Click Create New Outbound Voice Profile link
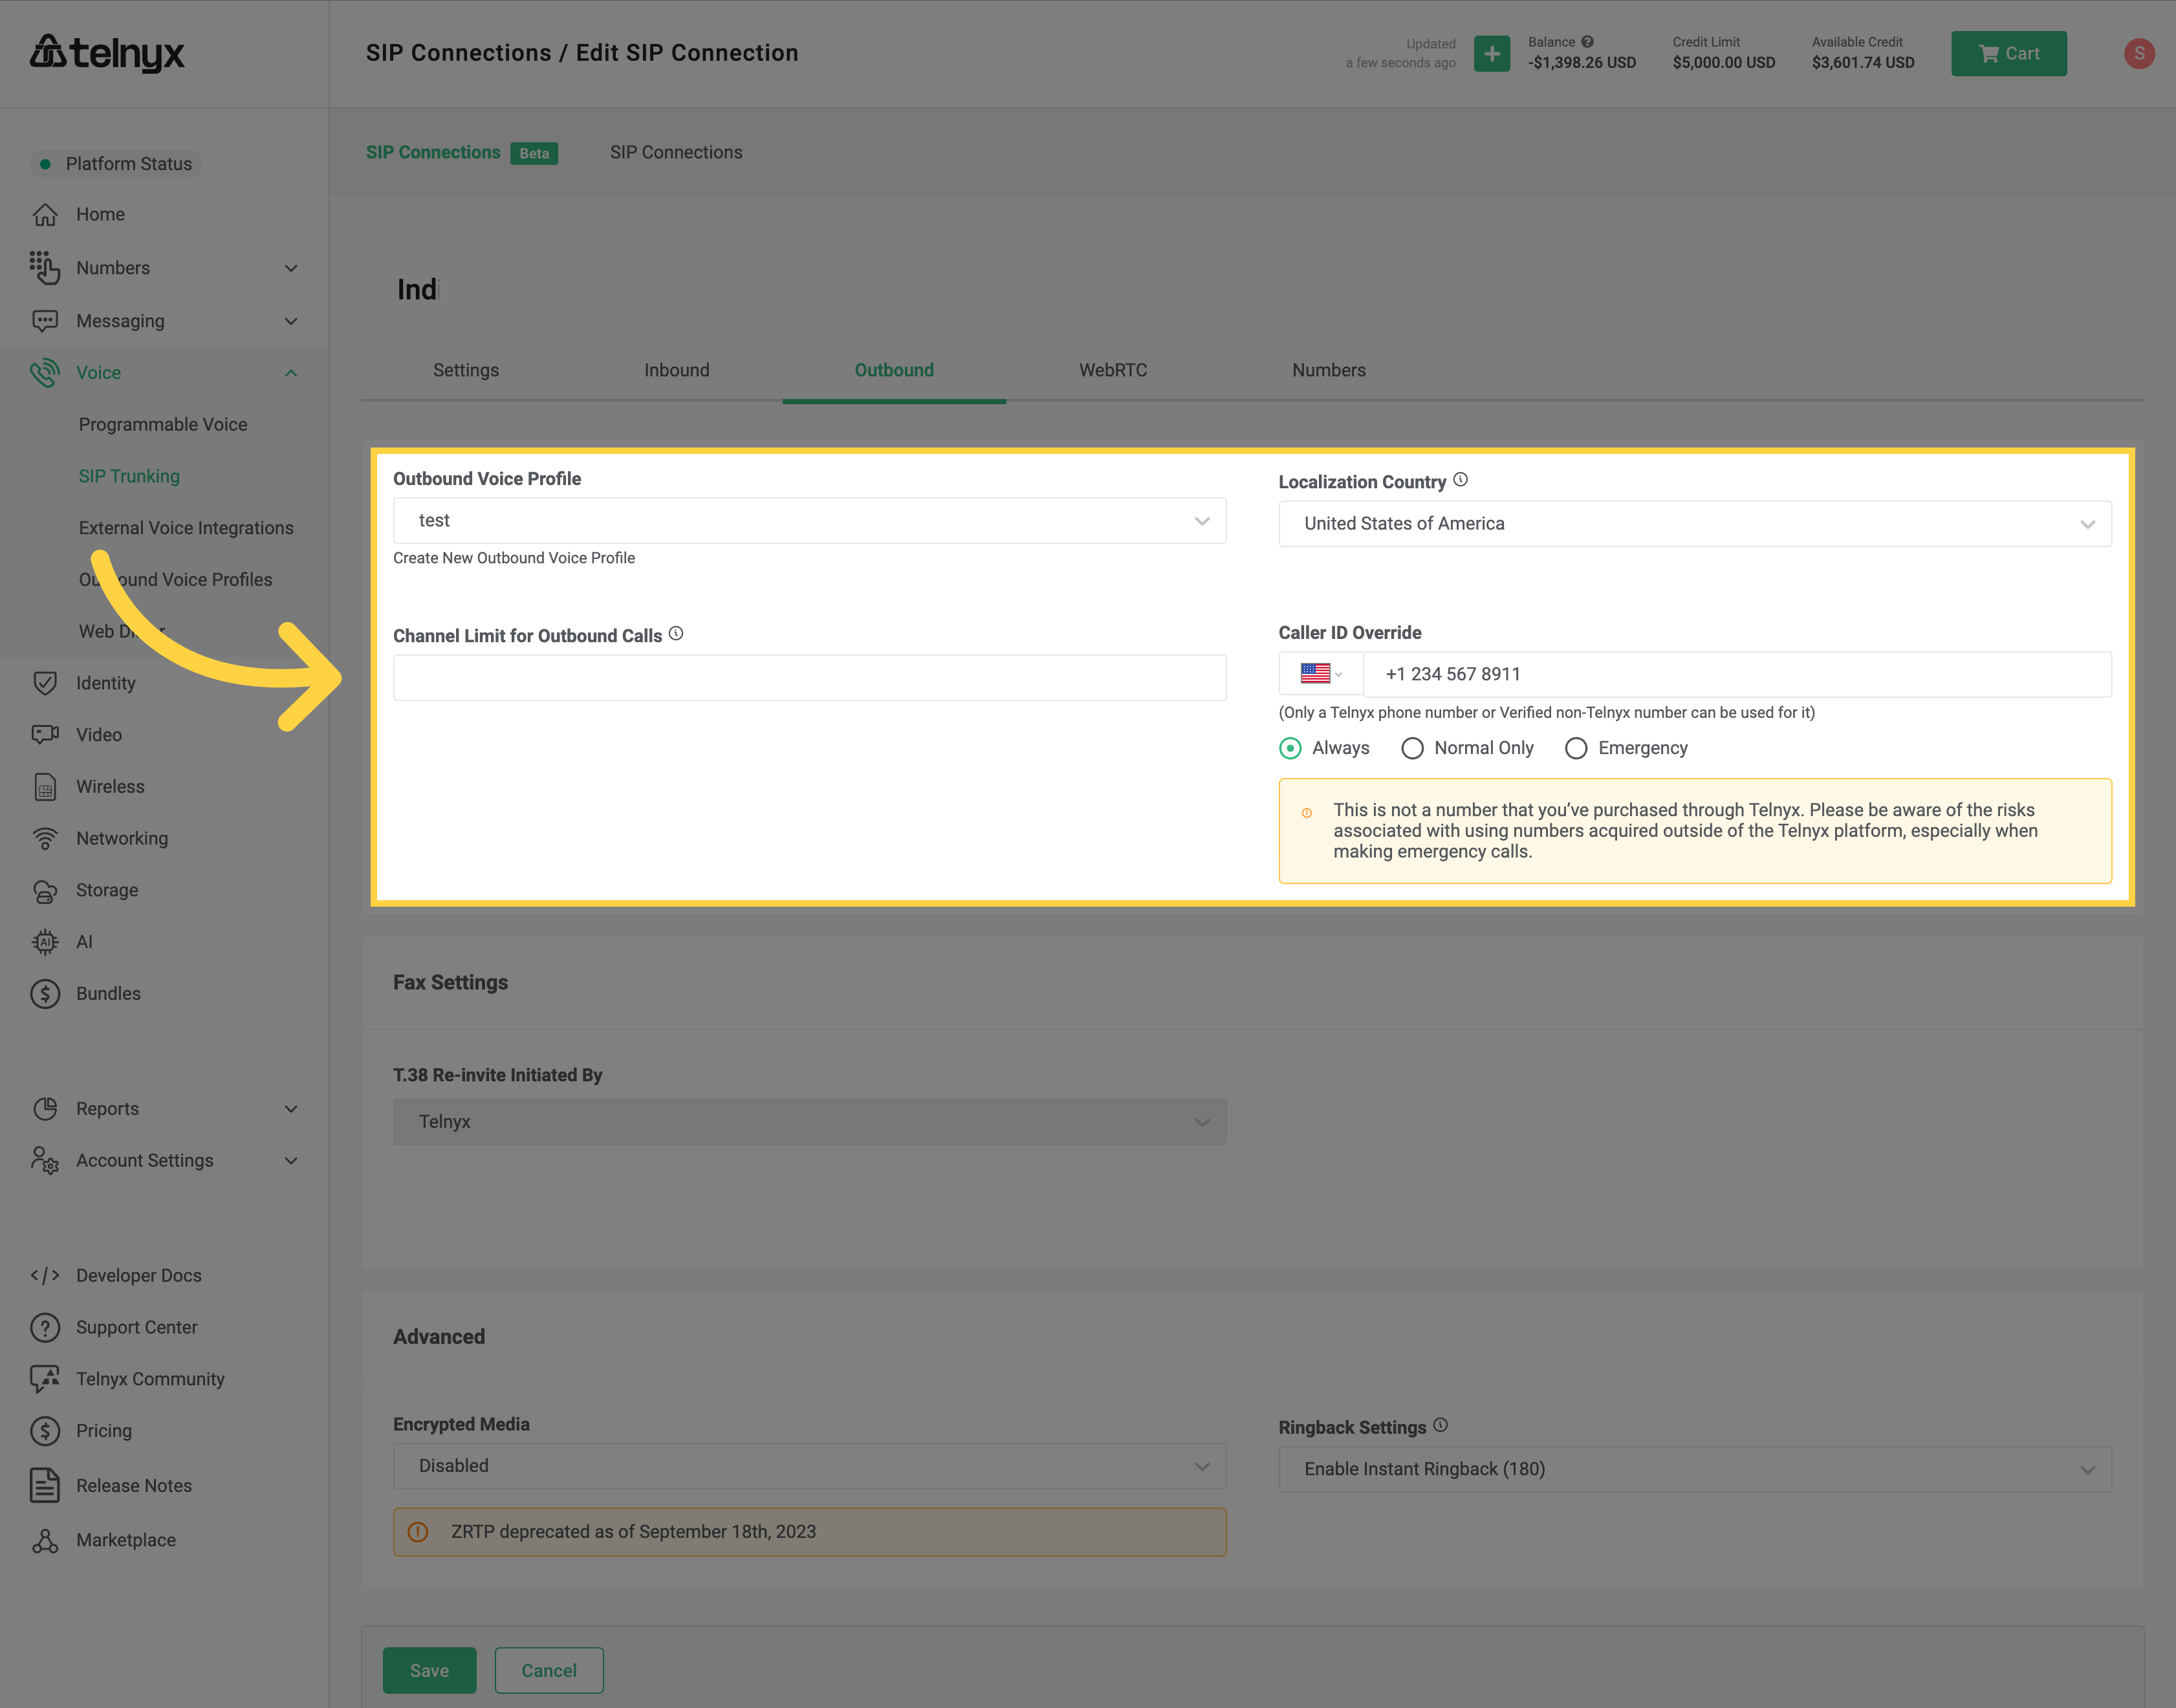 pyautogui.click(x=514, y=558)
